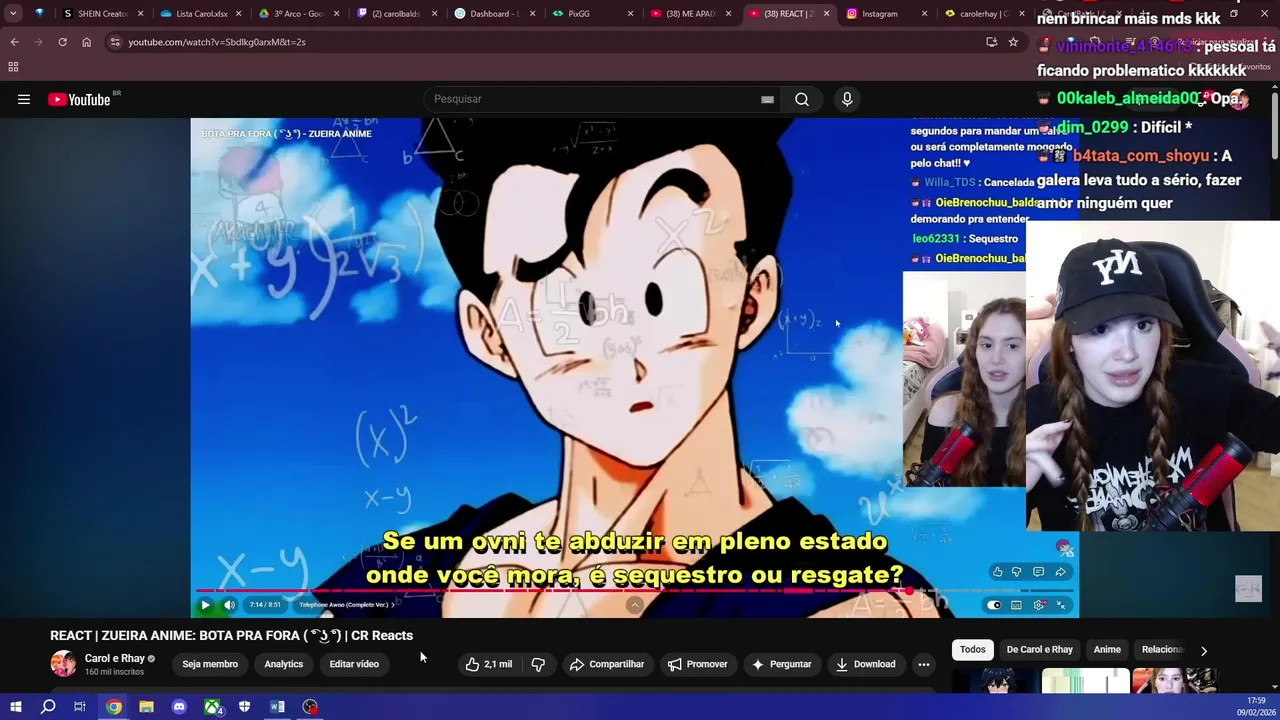Switch to the SHEIN Creator tab
Viewport: 1280px width, 720px height.
(103, 14)
